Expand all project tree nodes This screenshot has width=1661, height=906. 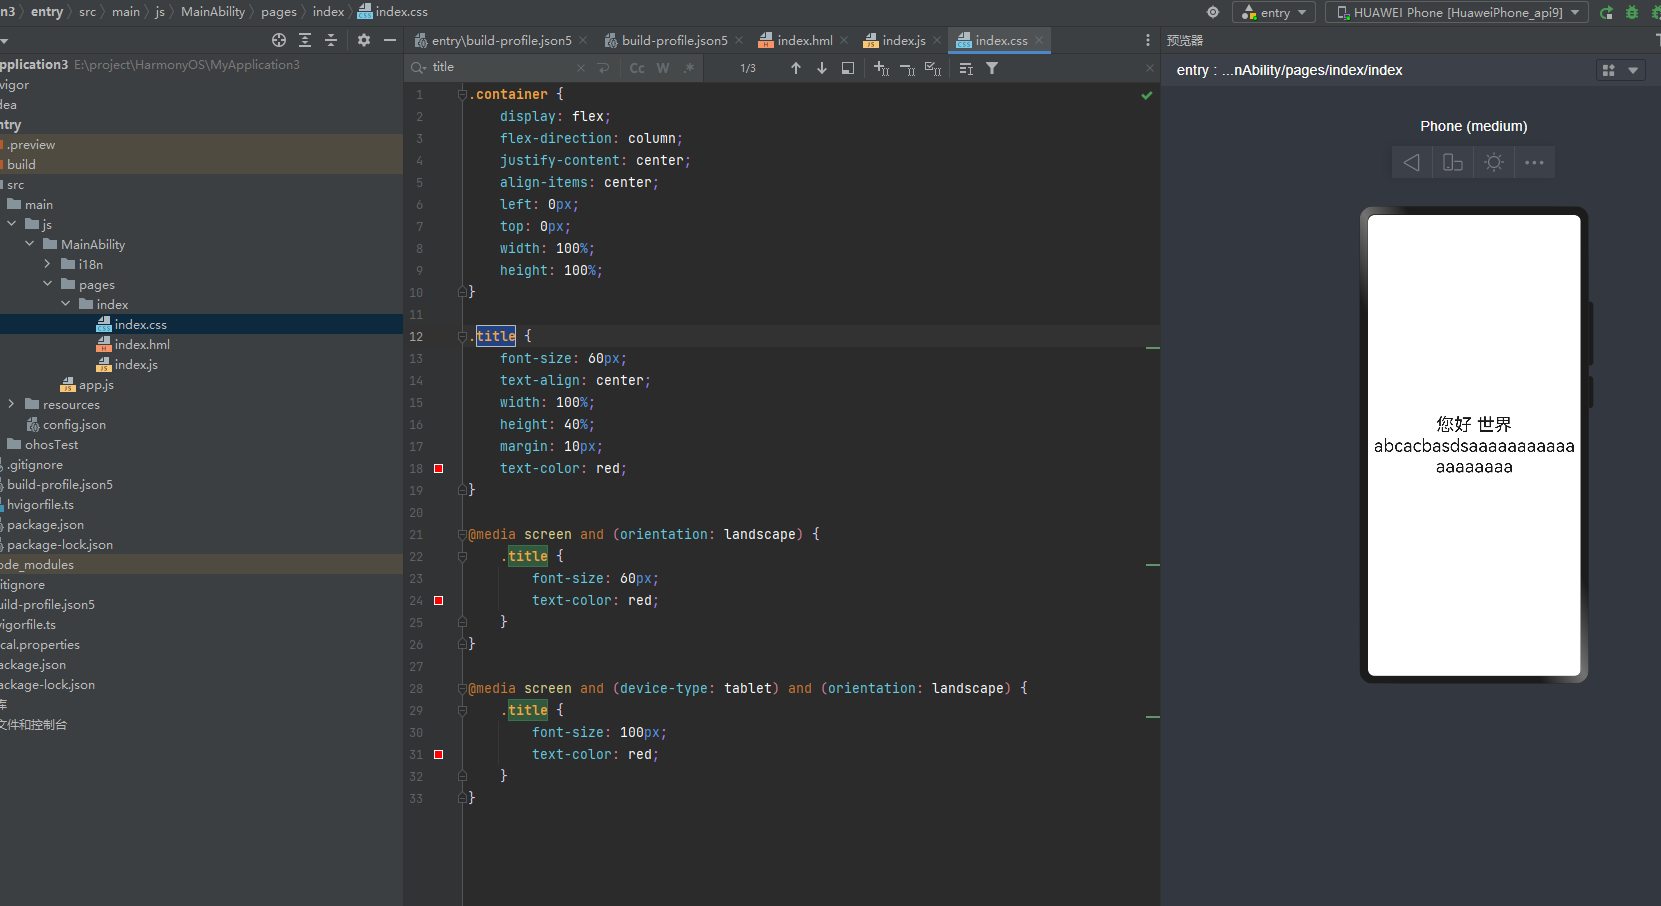pos(305,40)
